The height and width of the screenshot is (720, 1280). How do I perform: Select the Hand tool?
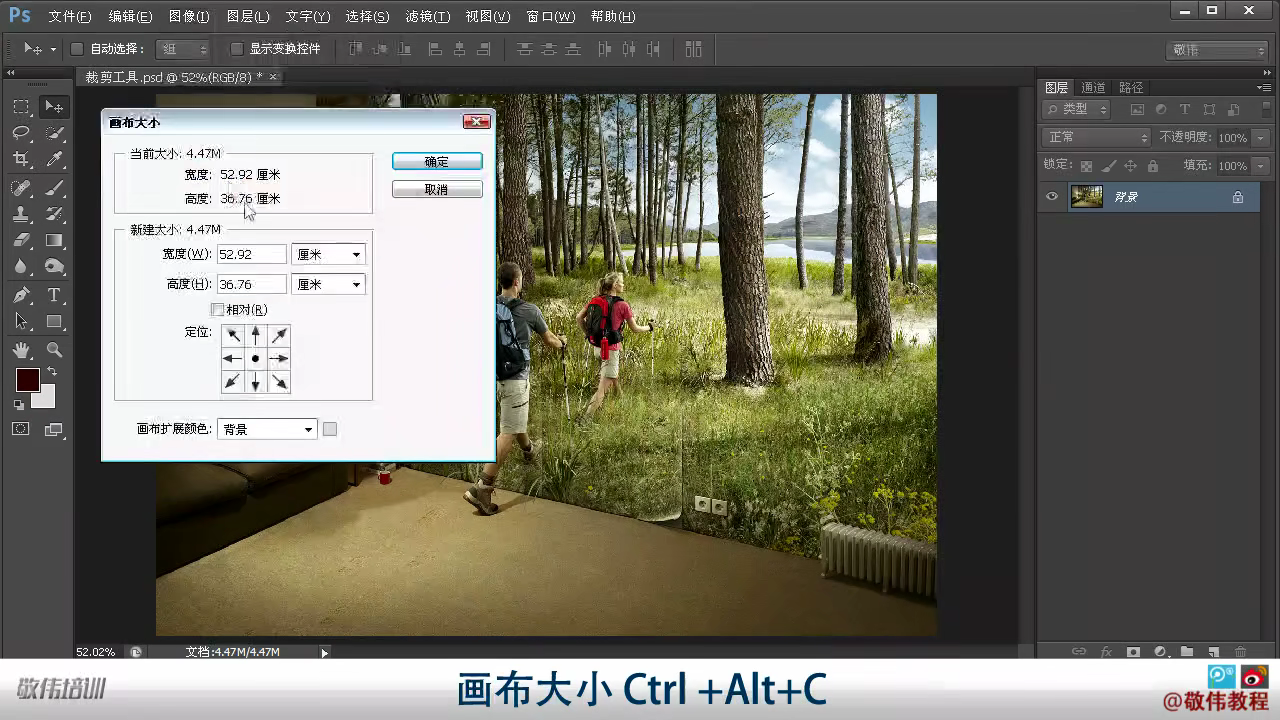click(x=21, y=350)
